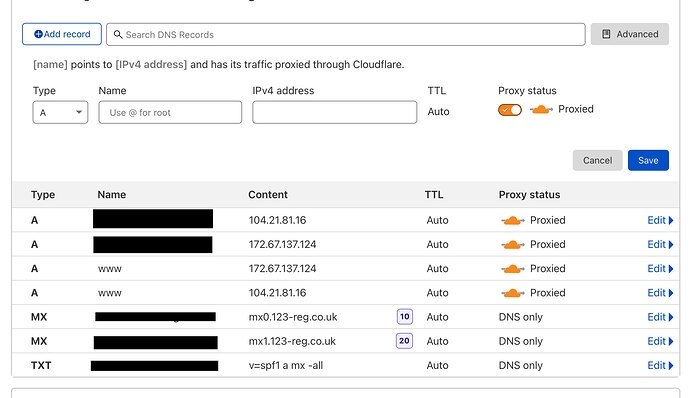
Task: Click the search magnifier icon
Action: (118, 34)
